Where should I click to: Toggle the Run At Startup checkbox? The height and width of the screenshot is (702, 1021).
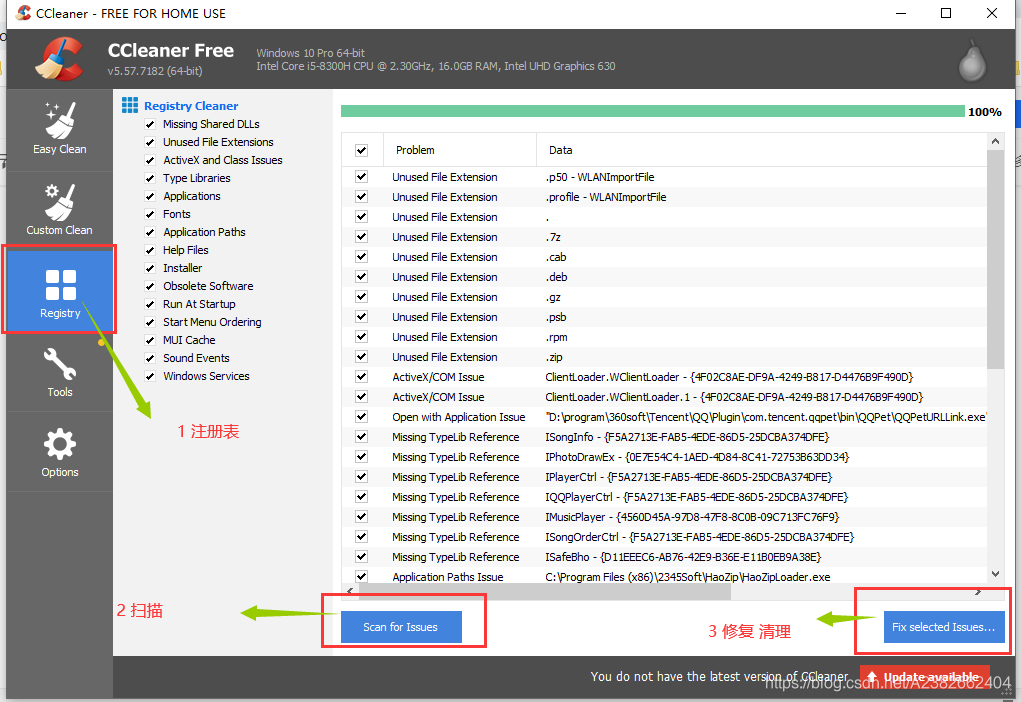[x=150, y=304]
